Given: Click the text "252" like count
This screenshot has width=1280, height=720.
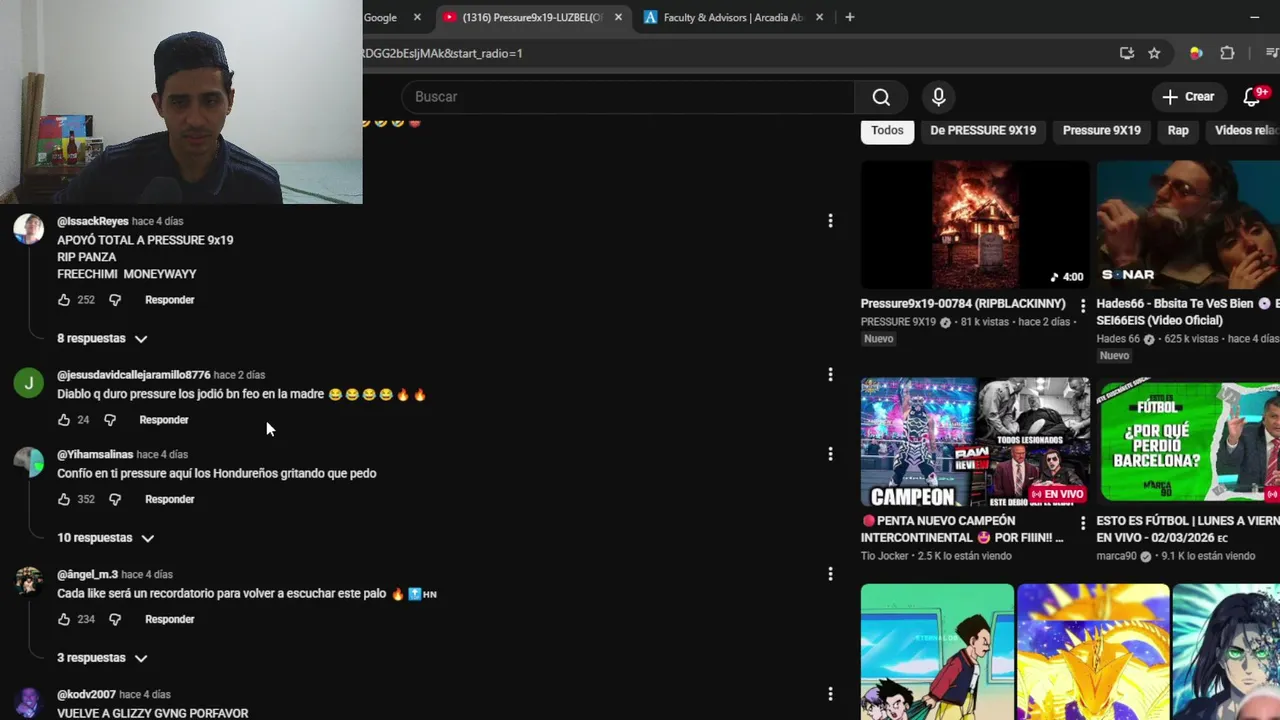Looking at the screenshot, I should point(86,300).
